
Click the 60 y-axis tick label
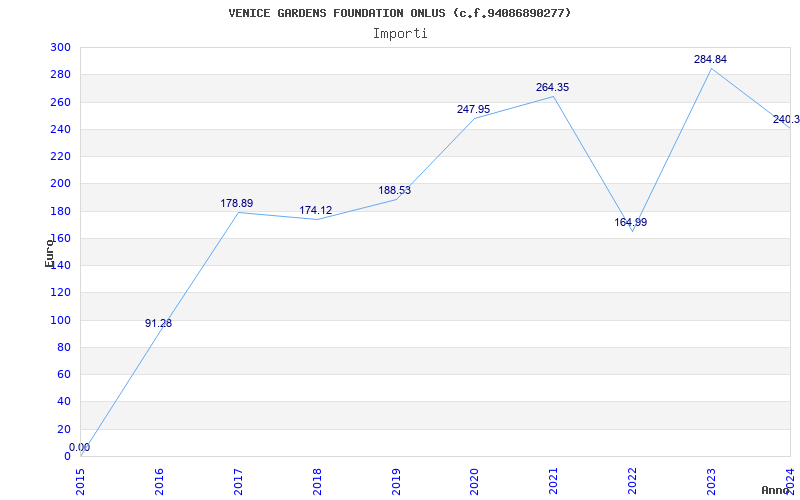64,374
